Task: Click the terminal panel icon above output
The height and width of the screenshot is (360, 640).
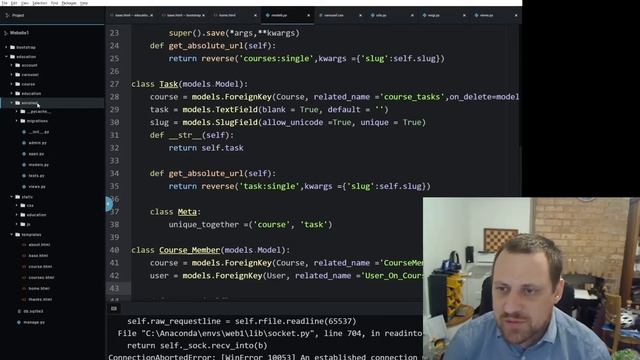Action: click(114, 309)
